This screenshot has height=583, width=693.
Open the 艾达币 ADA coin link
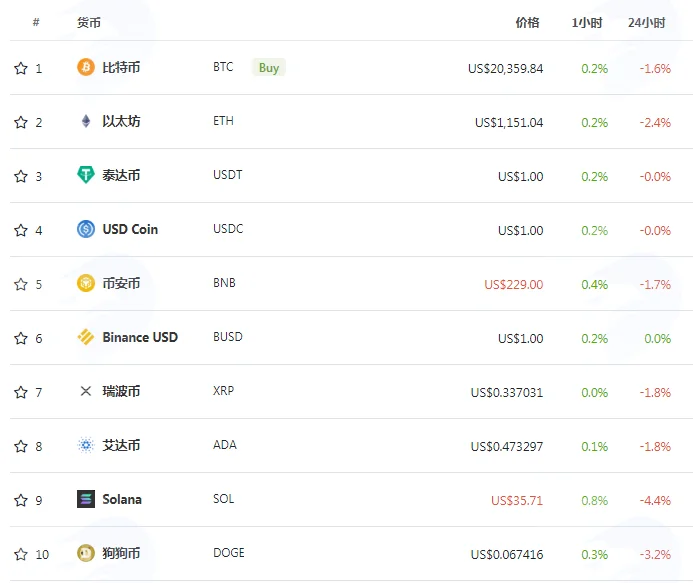point(121,445)
